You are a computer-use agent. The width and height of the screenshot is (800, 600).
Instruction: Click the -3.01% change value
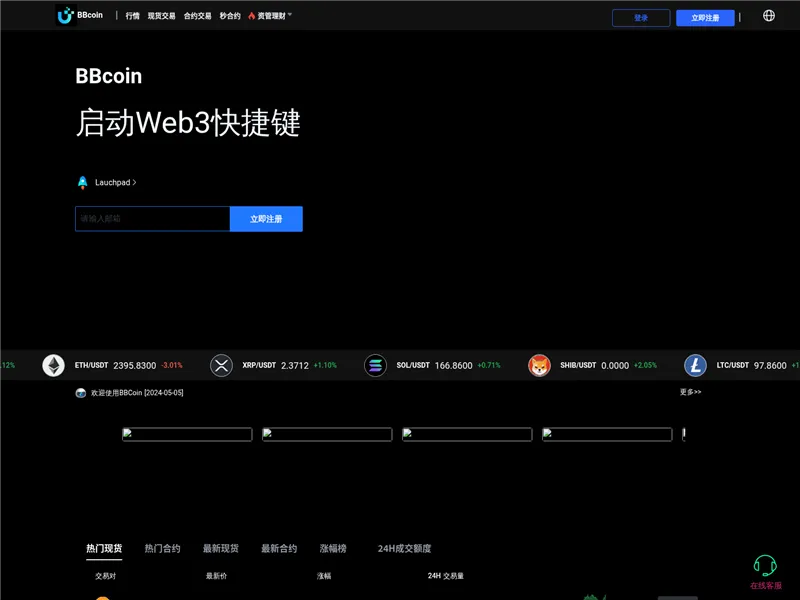coord(172,365)
